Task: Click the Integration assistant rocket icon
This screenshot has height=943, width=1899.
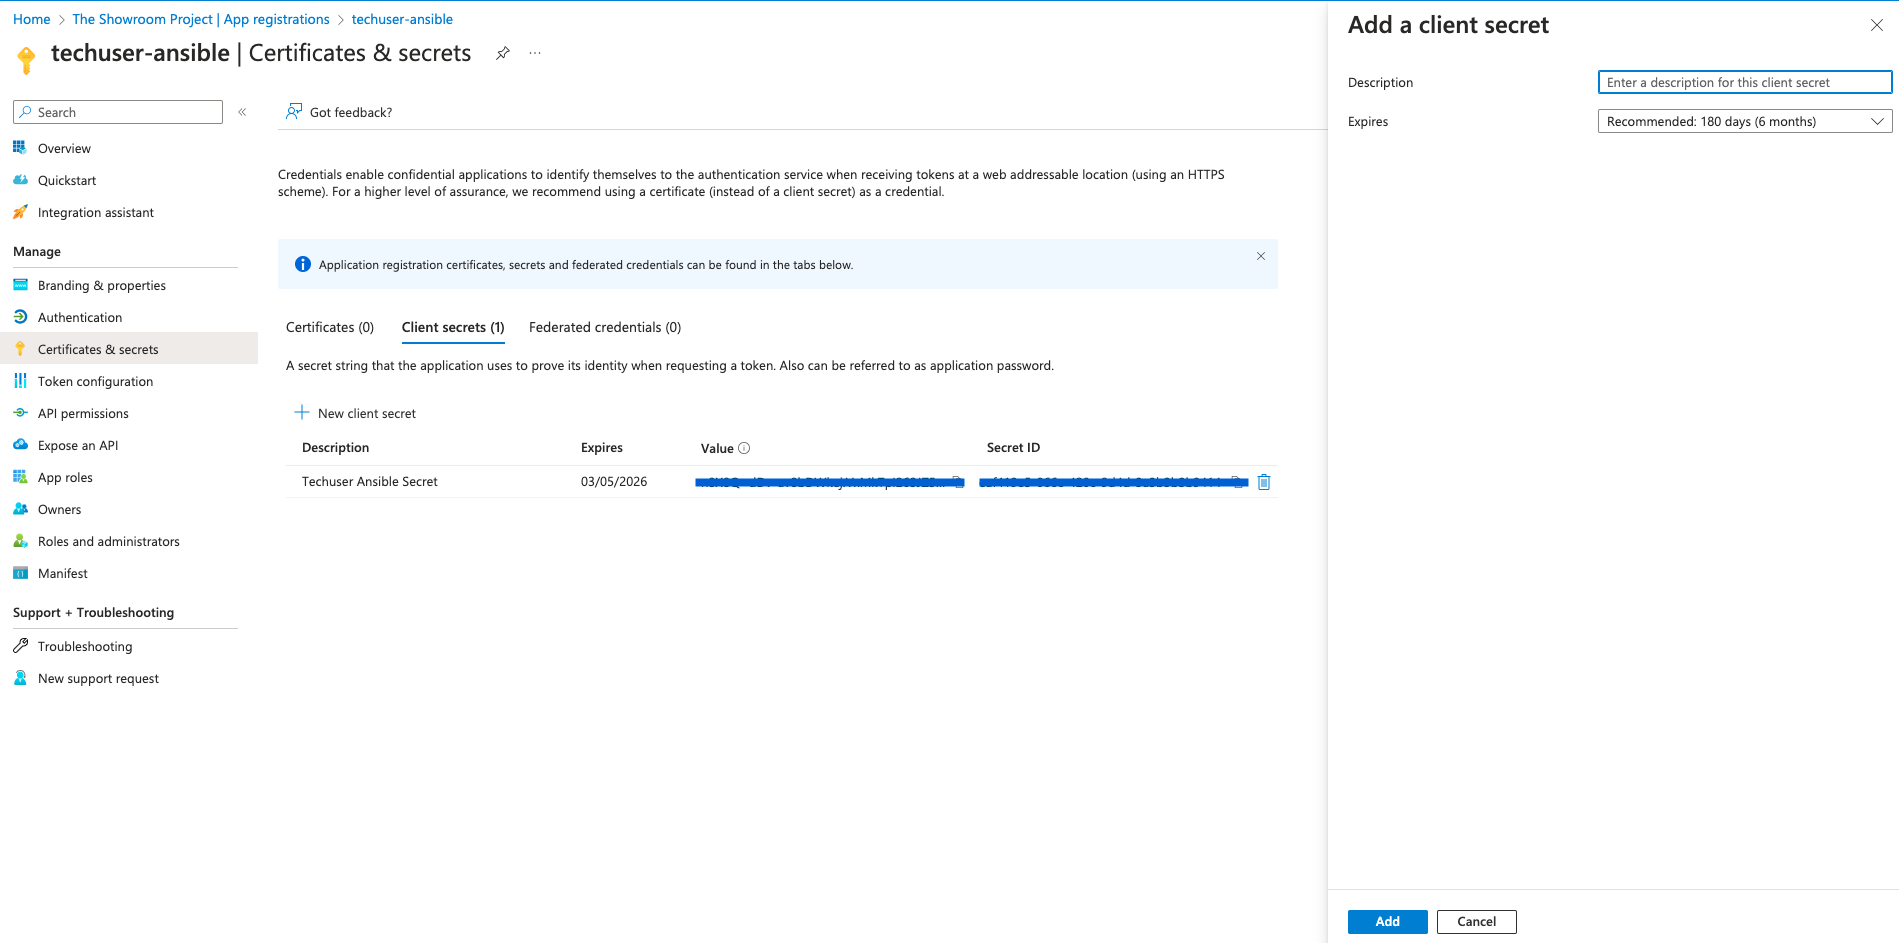Action: point(20,211)
